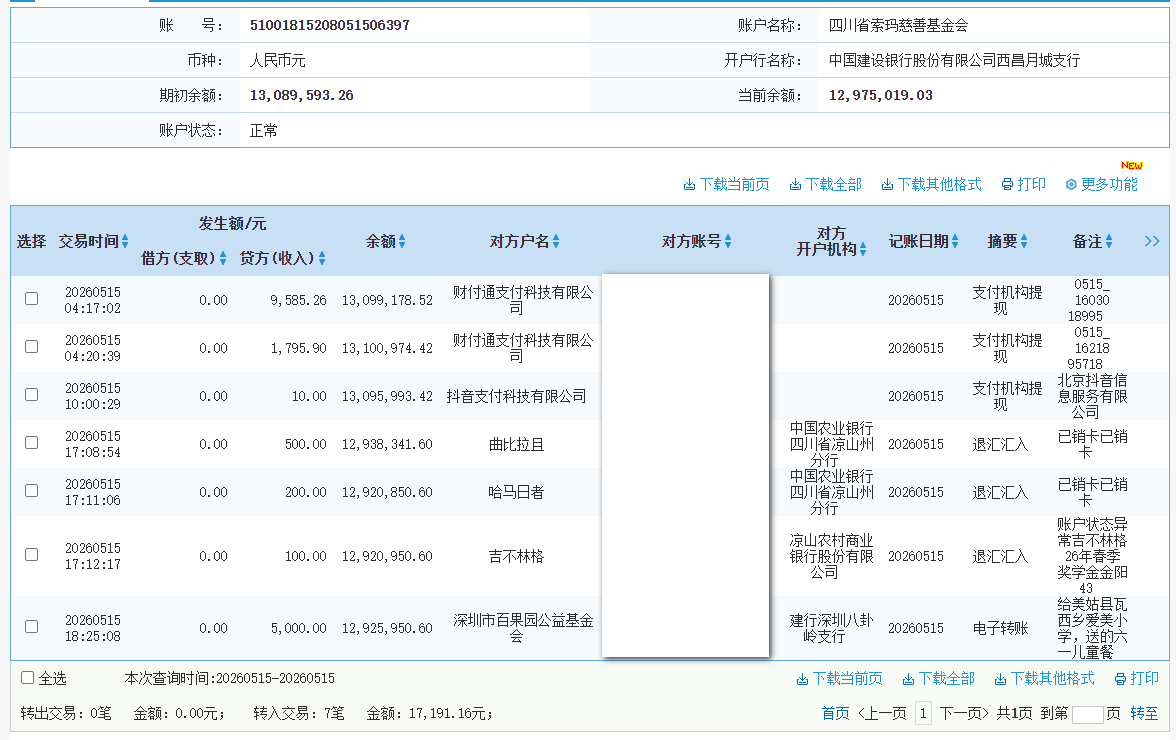Sort by 余额 column arrows

click(402, 241)
